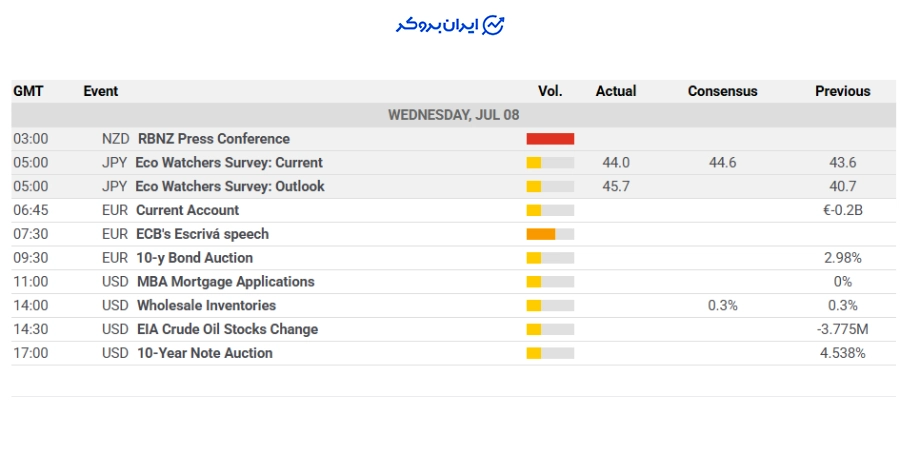
Task: Click the Iran Broker Persian brand text
Action: click(x=437, y=26)
